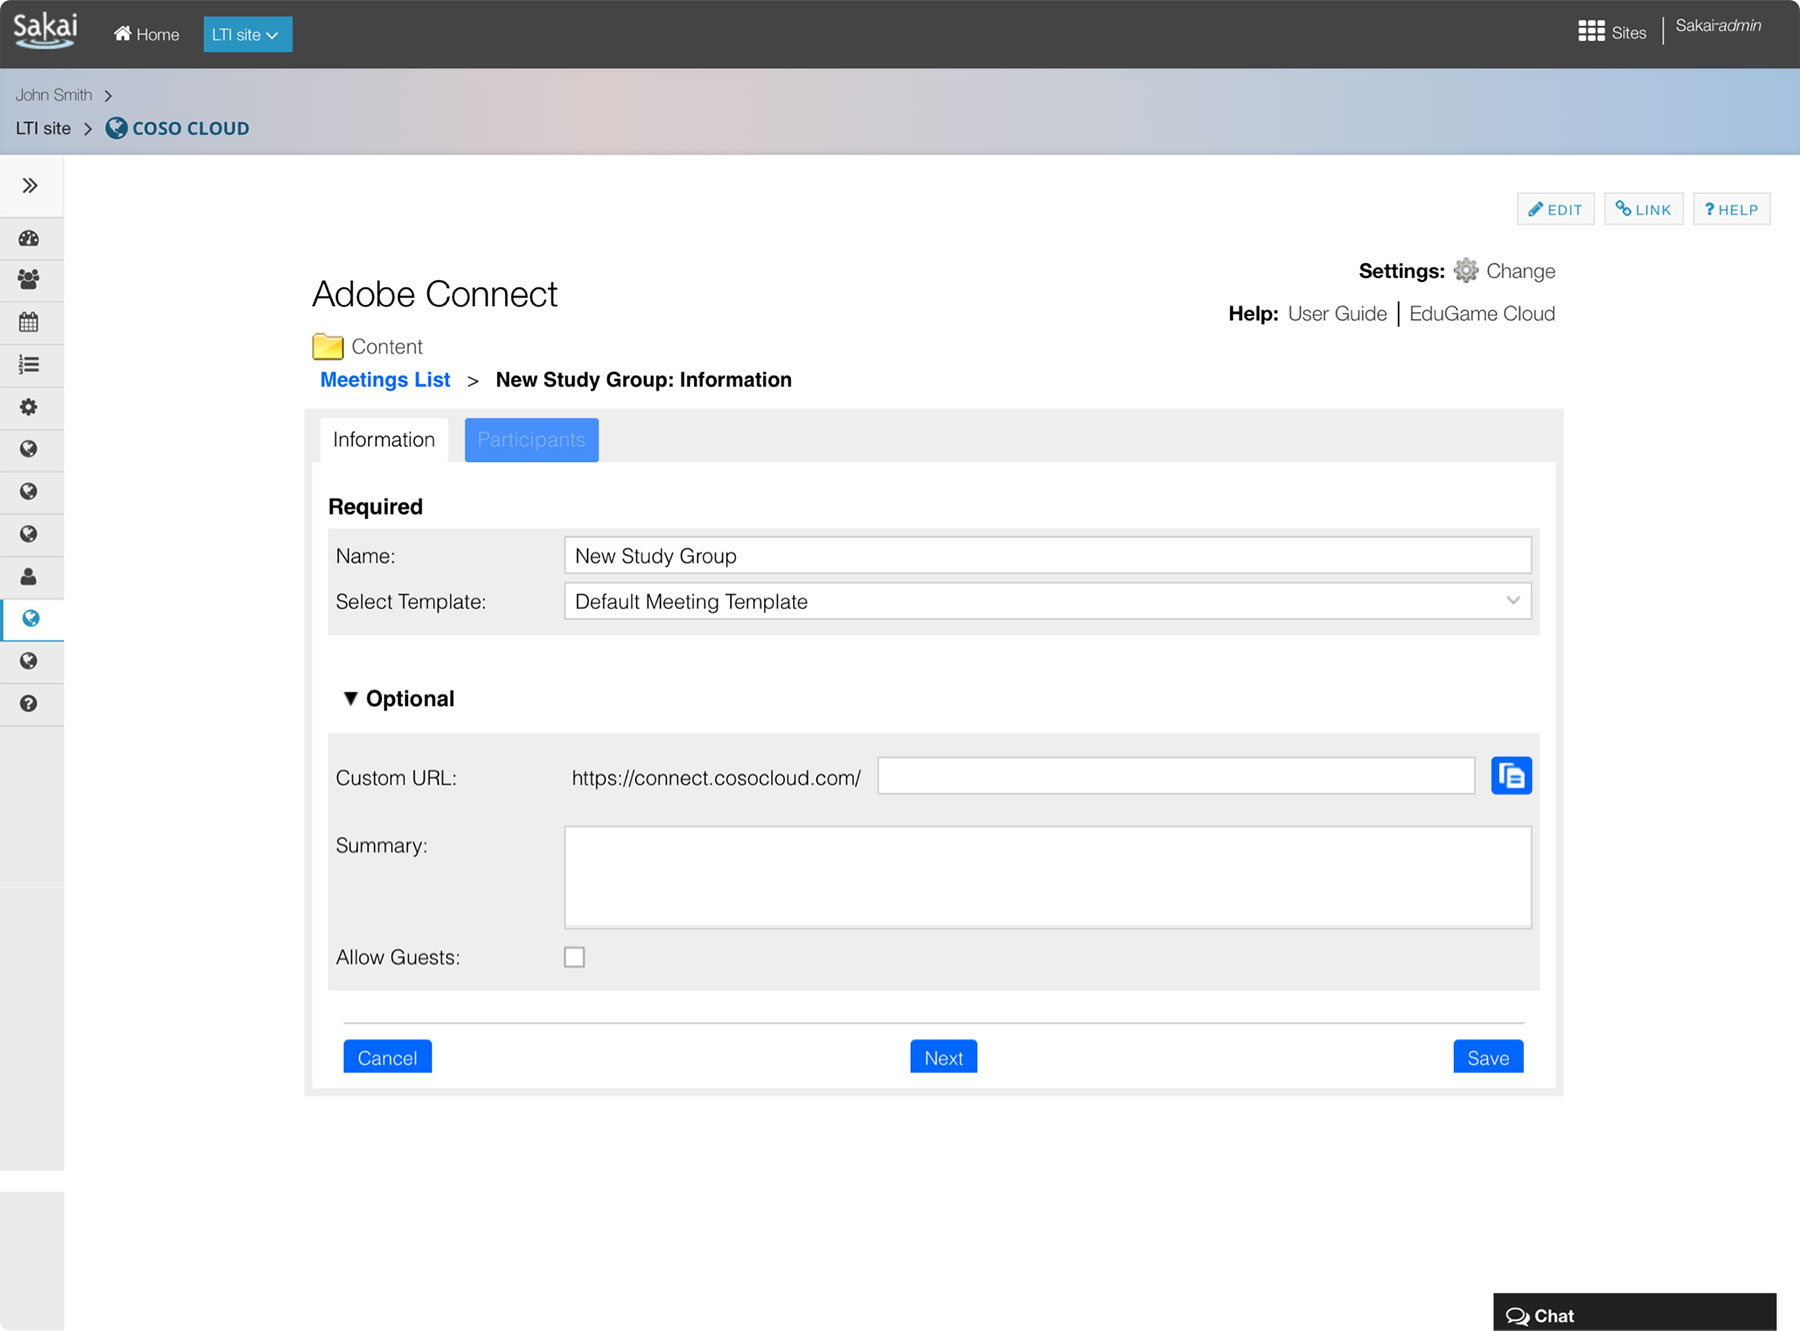This screenshot has height=1331, width=1800.
Task: Click the Sites grid icon
Action: point(1591,32)
